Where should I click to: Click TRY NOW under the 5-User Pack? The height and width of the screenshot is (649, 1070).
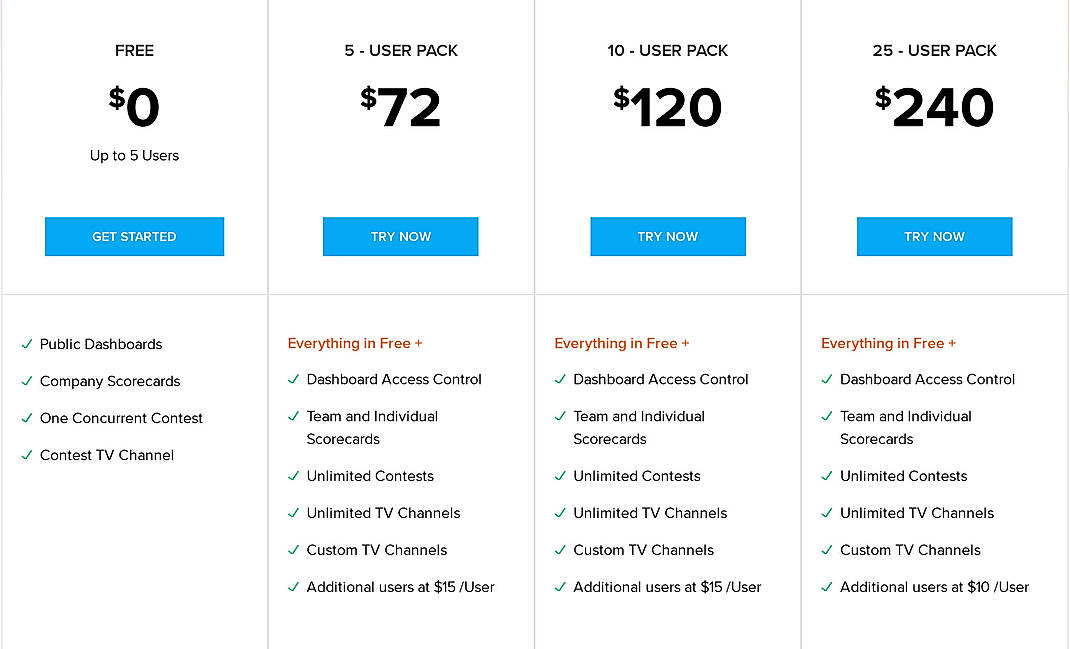pyautogui.click(x=400, y=236)
